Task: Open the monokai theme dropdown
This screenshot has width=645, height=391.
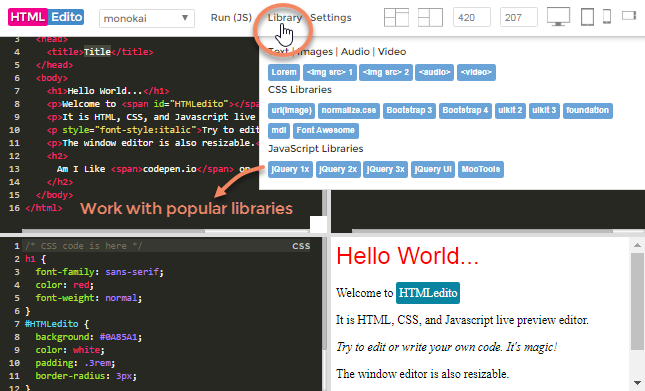Action: 146,19
